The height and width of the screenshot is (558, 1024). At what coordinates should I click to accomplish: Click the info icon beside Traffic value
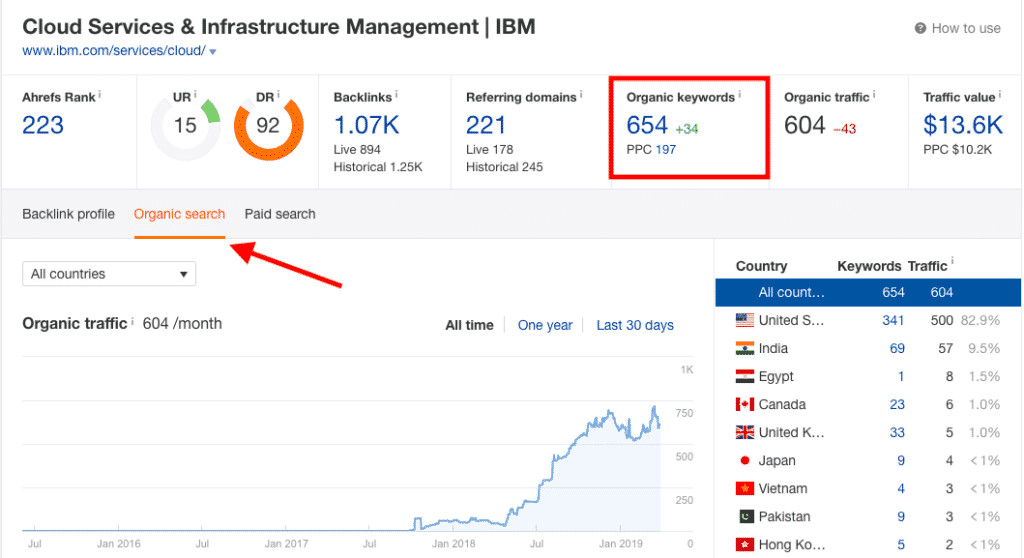click(1000, 95)
